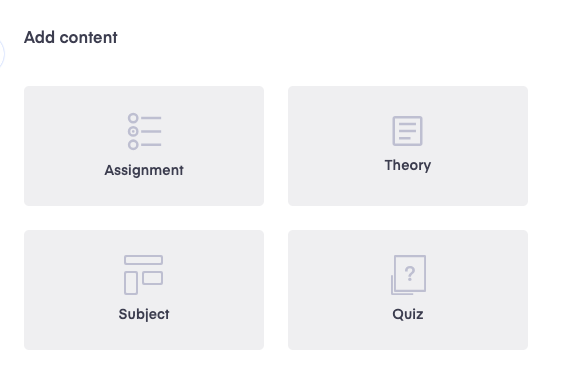
Task: Click the 'Add content' heading
Action: point(71,37)
